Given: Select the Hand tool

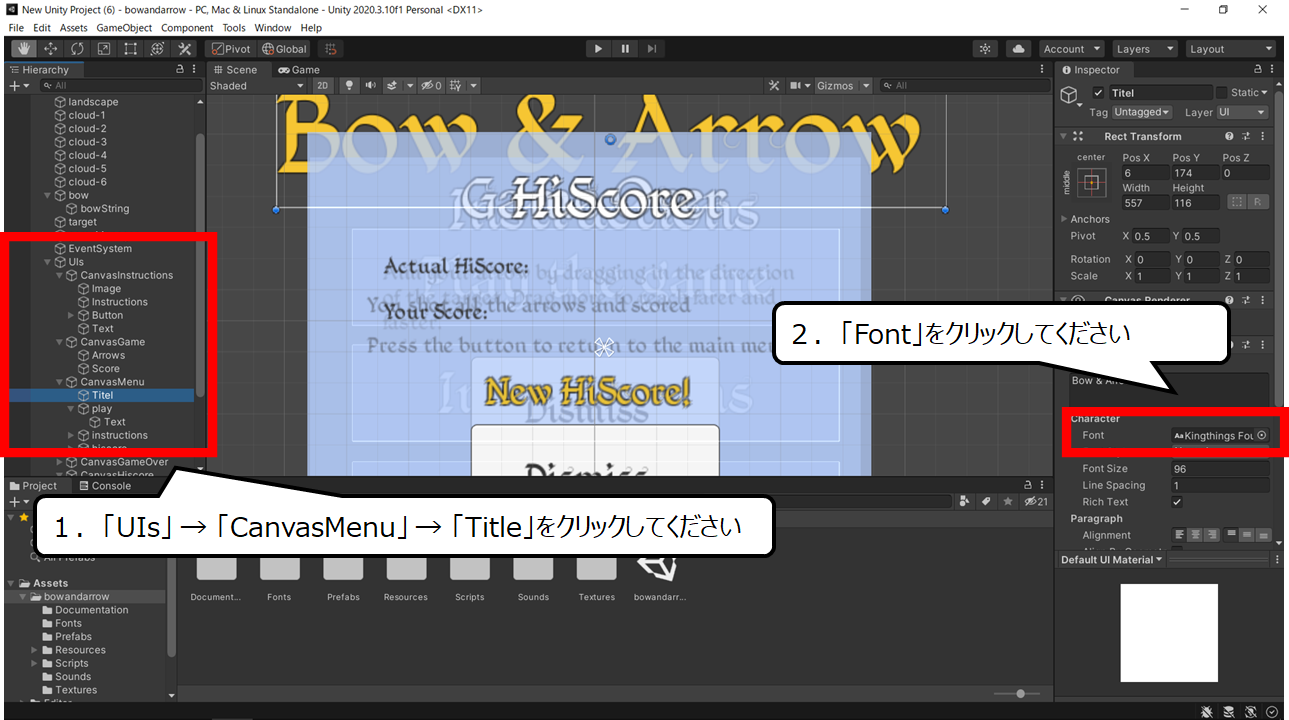Looking at the screenshot, I should 23,49.
